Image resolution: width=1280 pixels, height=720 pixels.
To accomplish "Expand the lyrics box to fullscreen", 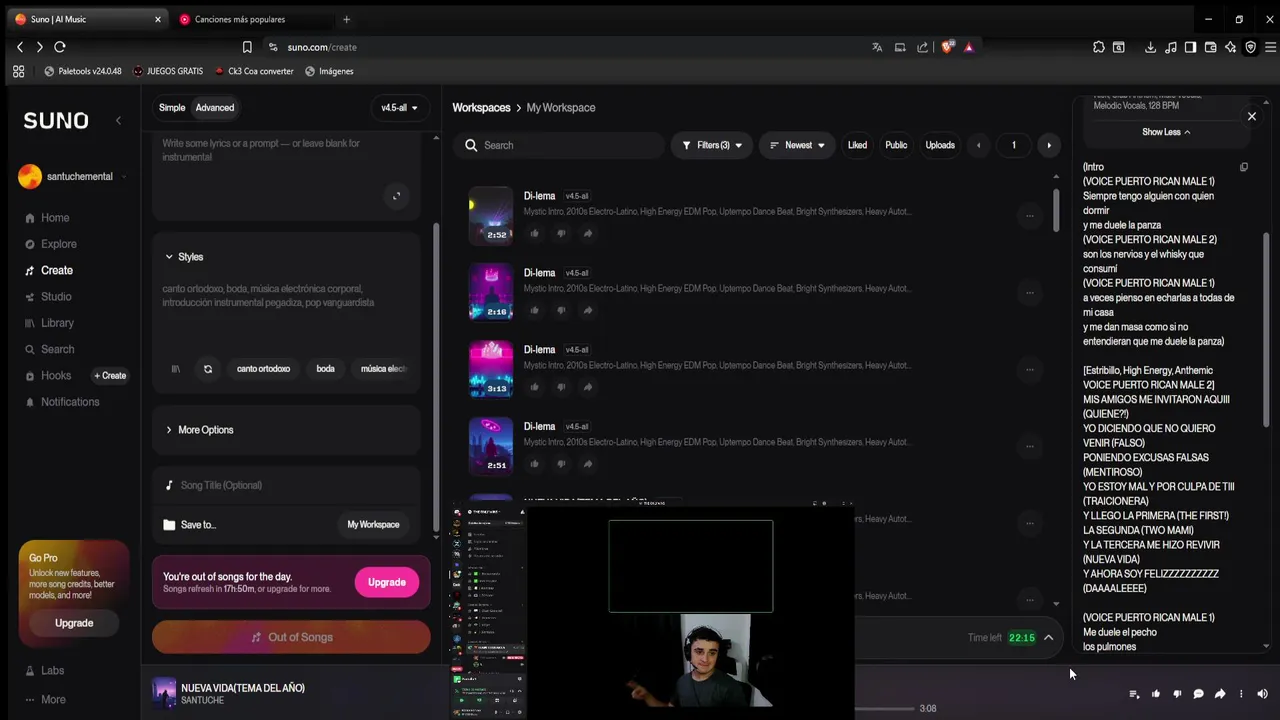I will pyautogui.click(x=397, y=196).
